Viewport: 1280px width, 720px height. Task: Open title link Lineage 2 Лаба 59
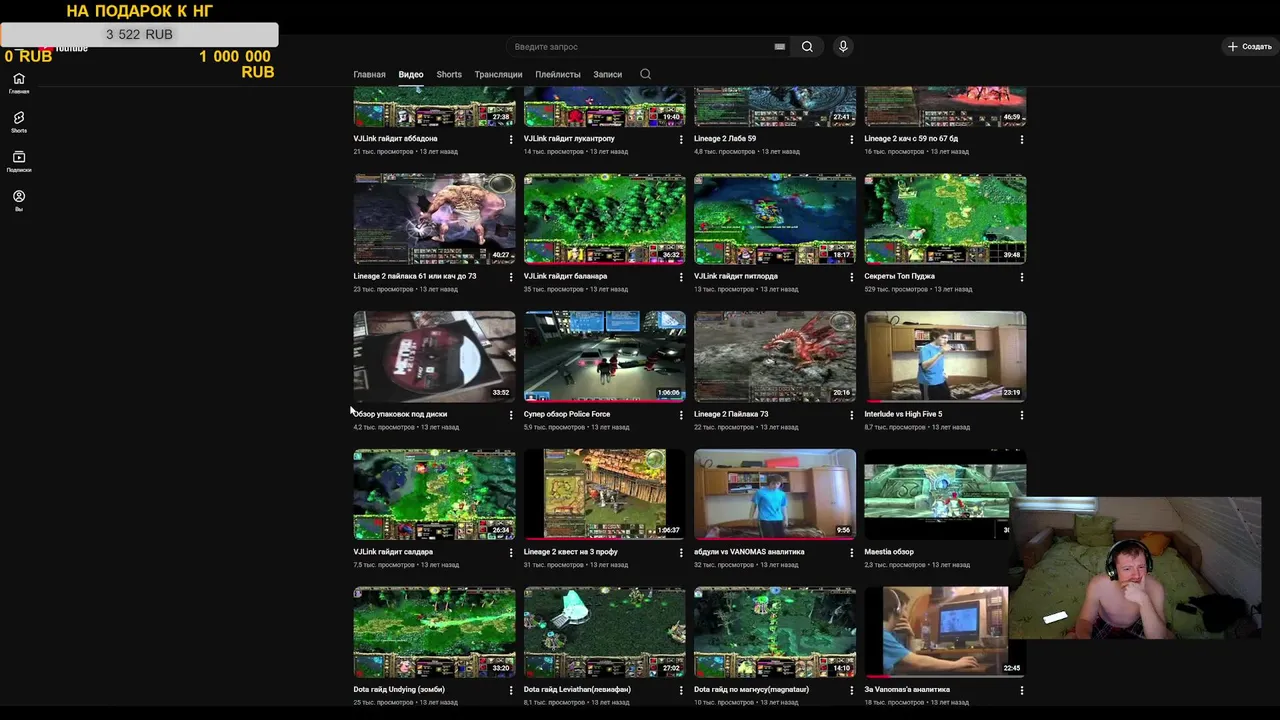[x=725, y=139]
